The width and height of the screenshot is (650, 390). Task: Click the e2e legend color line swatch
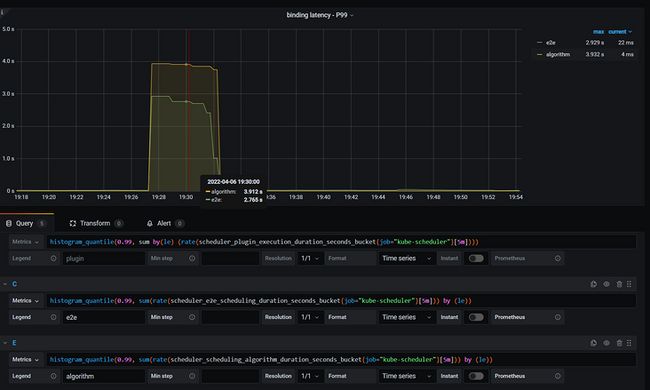click(x=539, y=42)
